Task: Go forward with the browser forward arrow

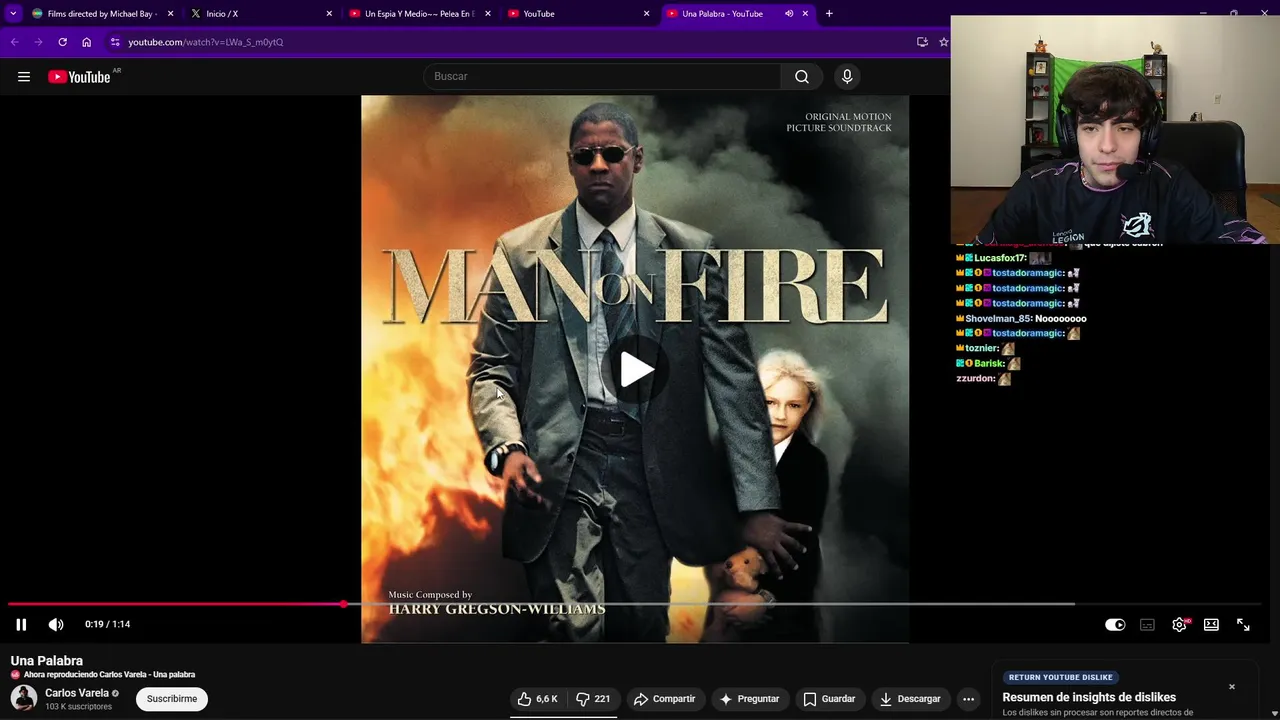Action: [x=38, y=42]
